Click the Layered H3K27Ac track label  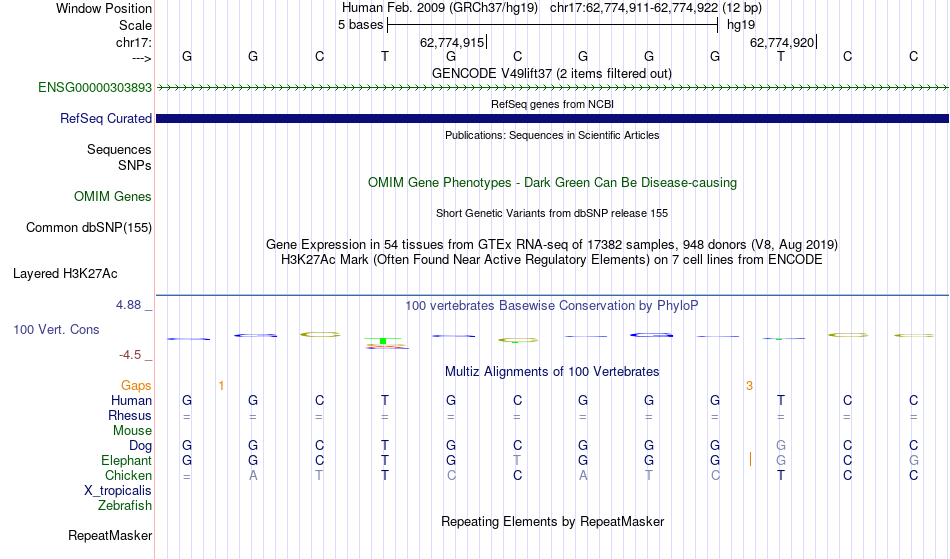click(x=65, y=274)
